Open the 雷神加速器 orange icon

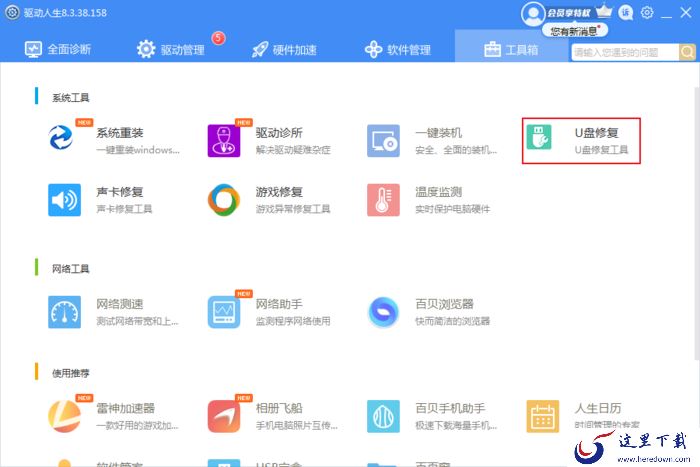65,416
